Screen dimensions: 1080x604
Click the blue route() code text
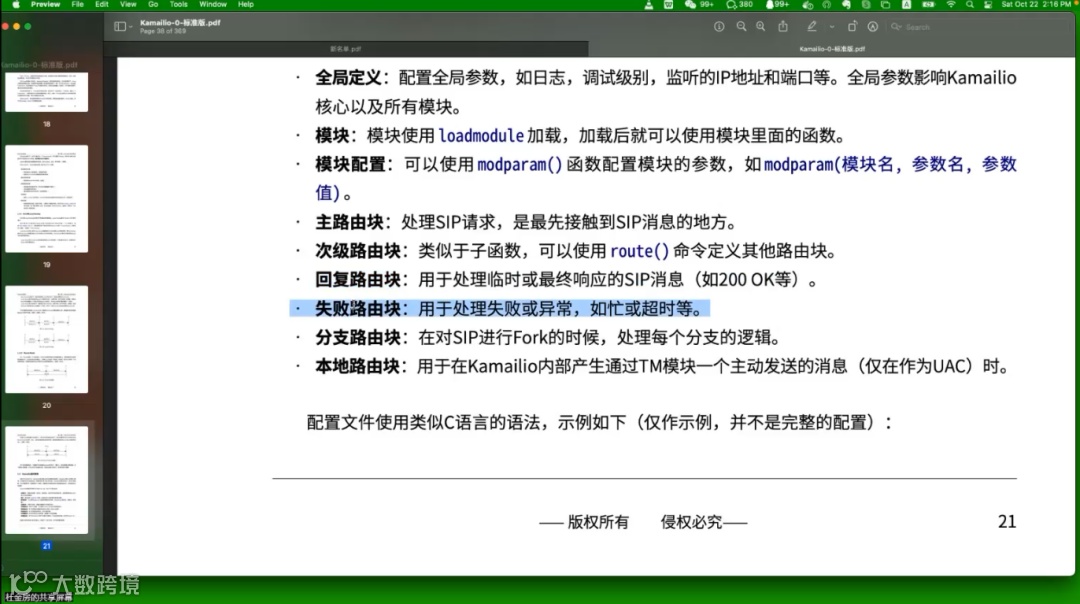click(639, 251)
